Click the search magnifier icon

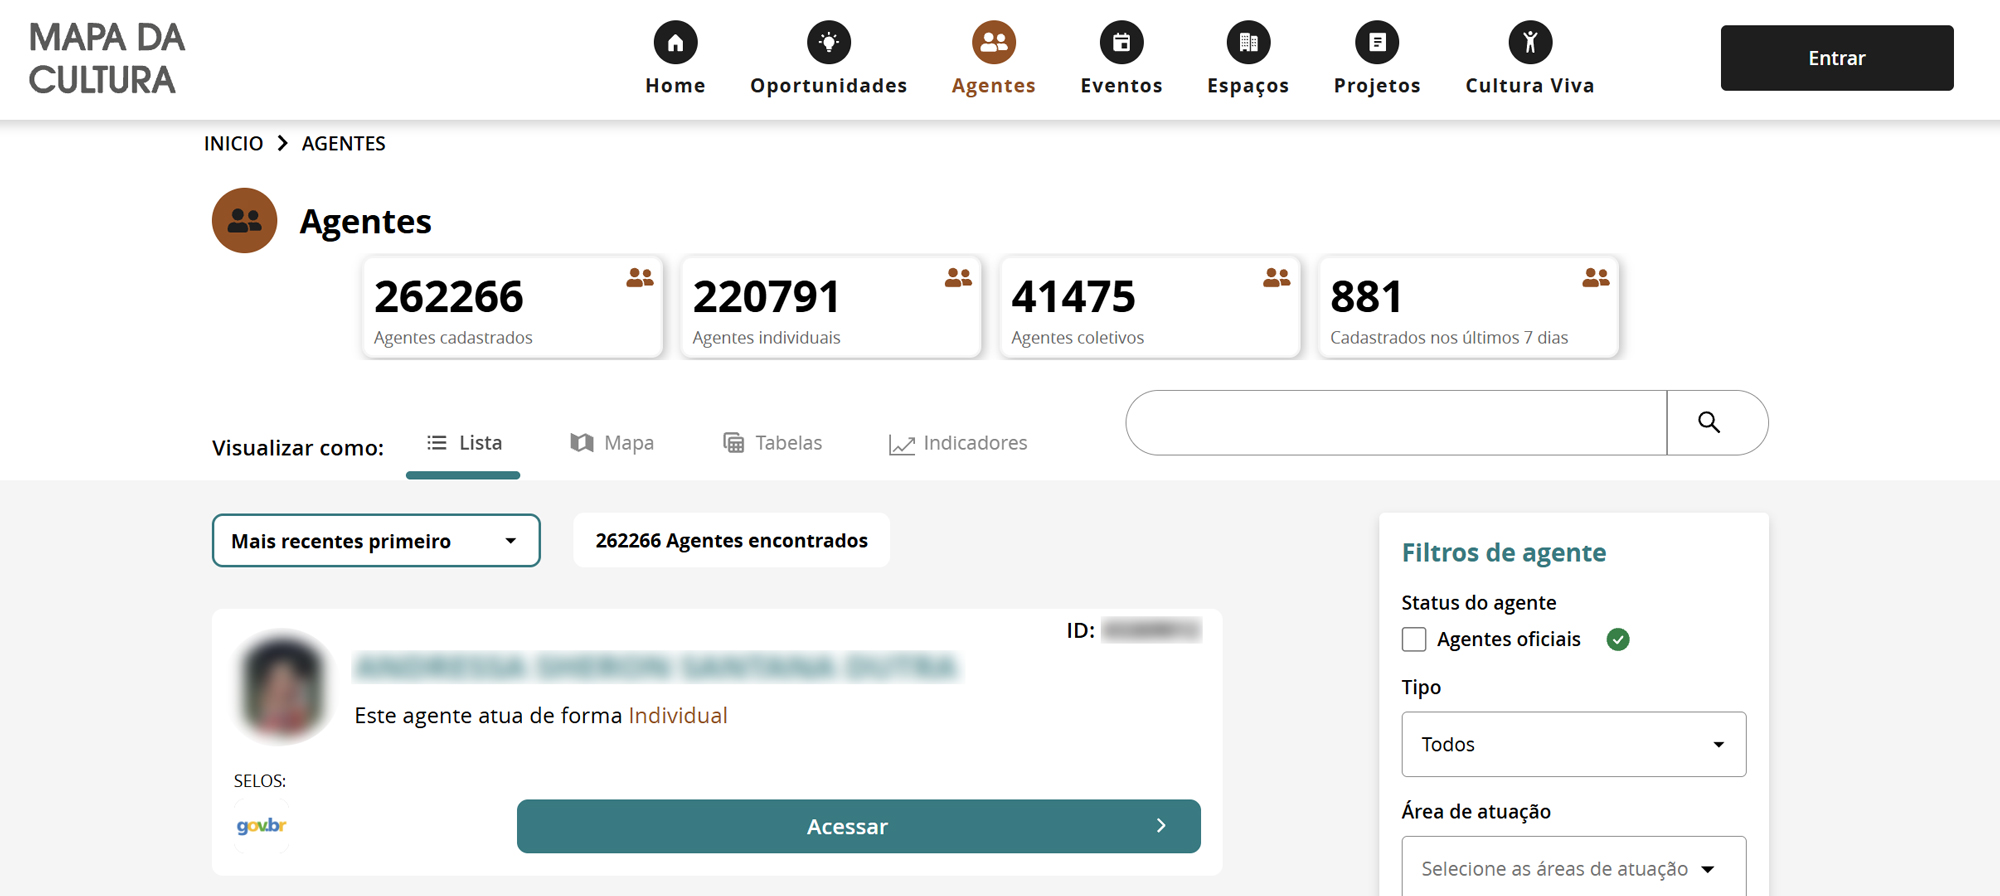(x=1709, y=423)
